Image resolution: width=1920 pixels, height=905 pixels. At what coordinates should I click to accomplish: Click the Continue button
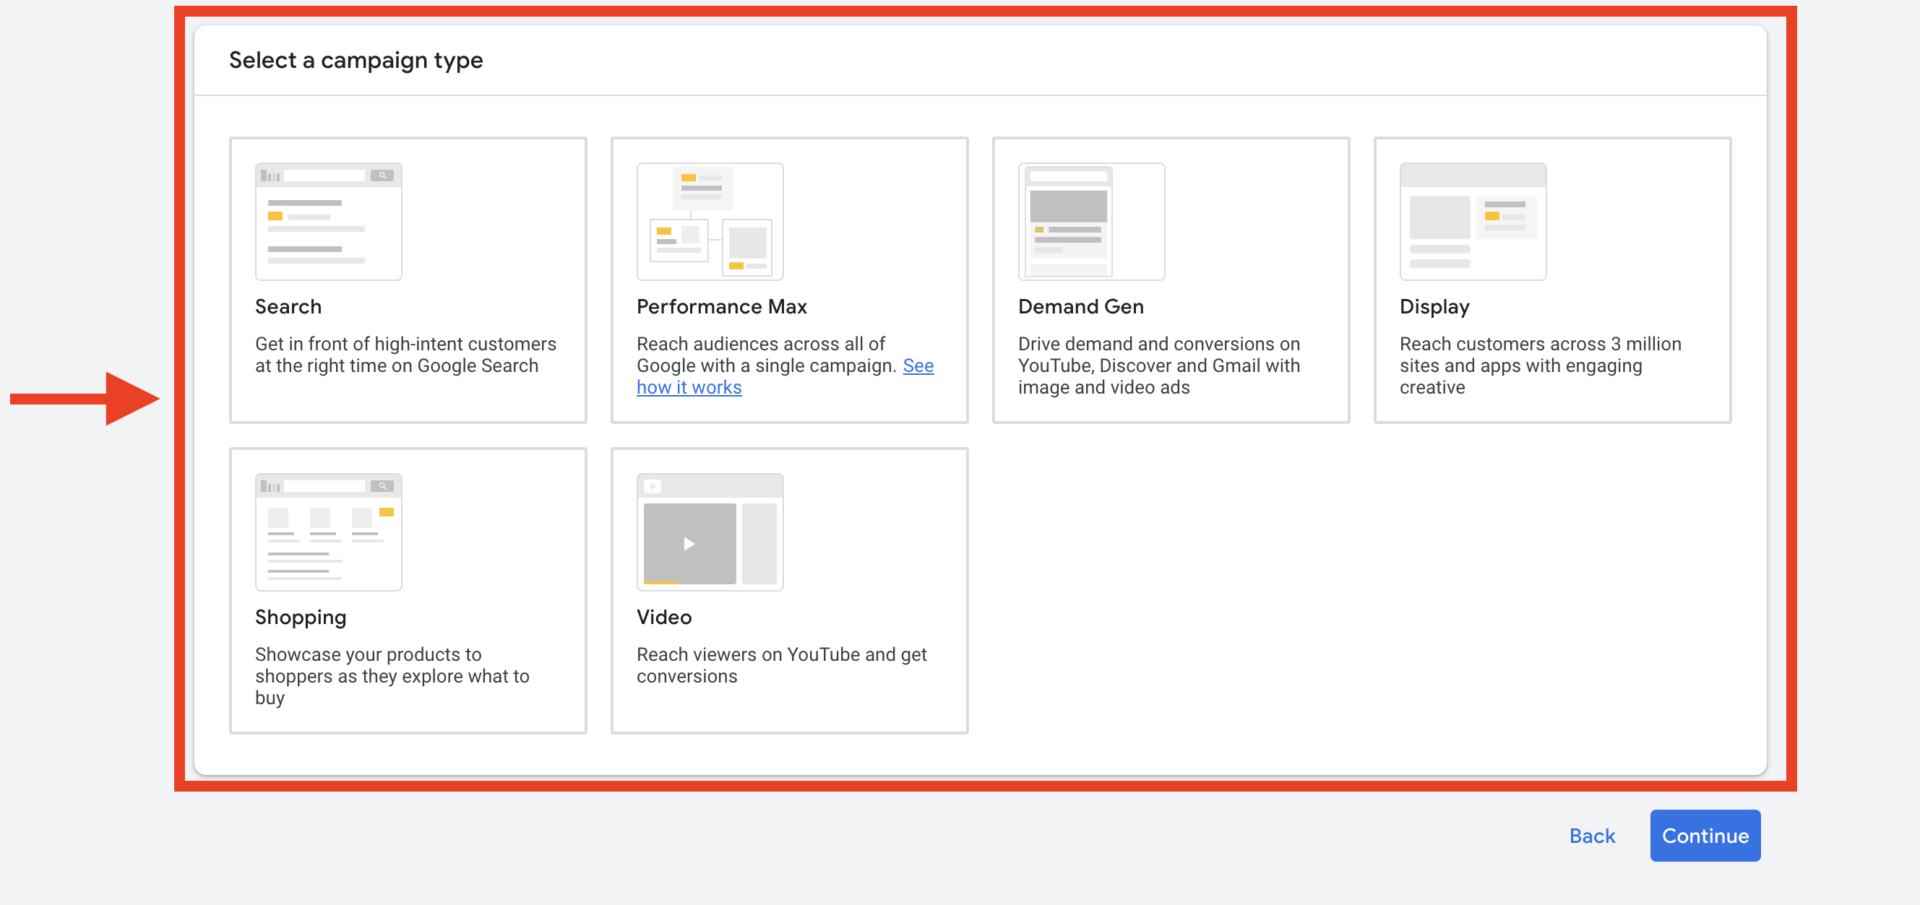[x=1705, y=836]
